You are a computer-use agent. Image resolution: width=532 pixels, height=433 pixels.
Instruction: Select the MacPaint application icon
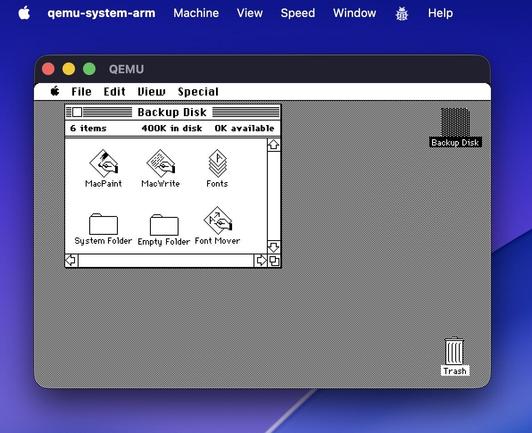point(104,163)
